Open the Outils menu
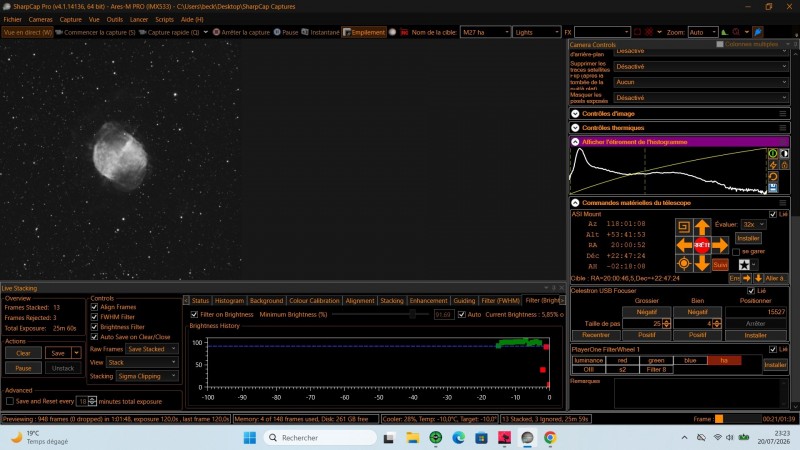Image resolution: width=800 pixels, height=450 pixels. (114, 19)
